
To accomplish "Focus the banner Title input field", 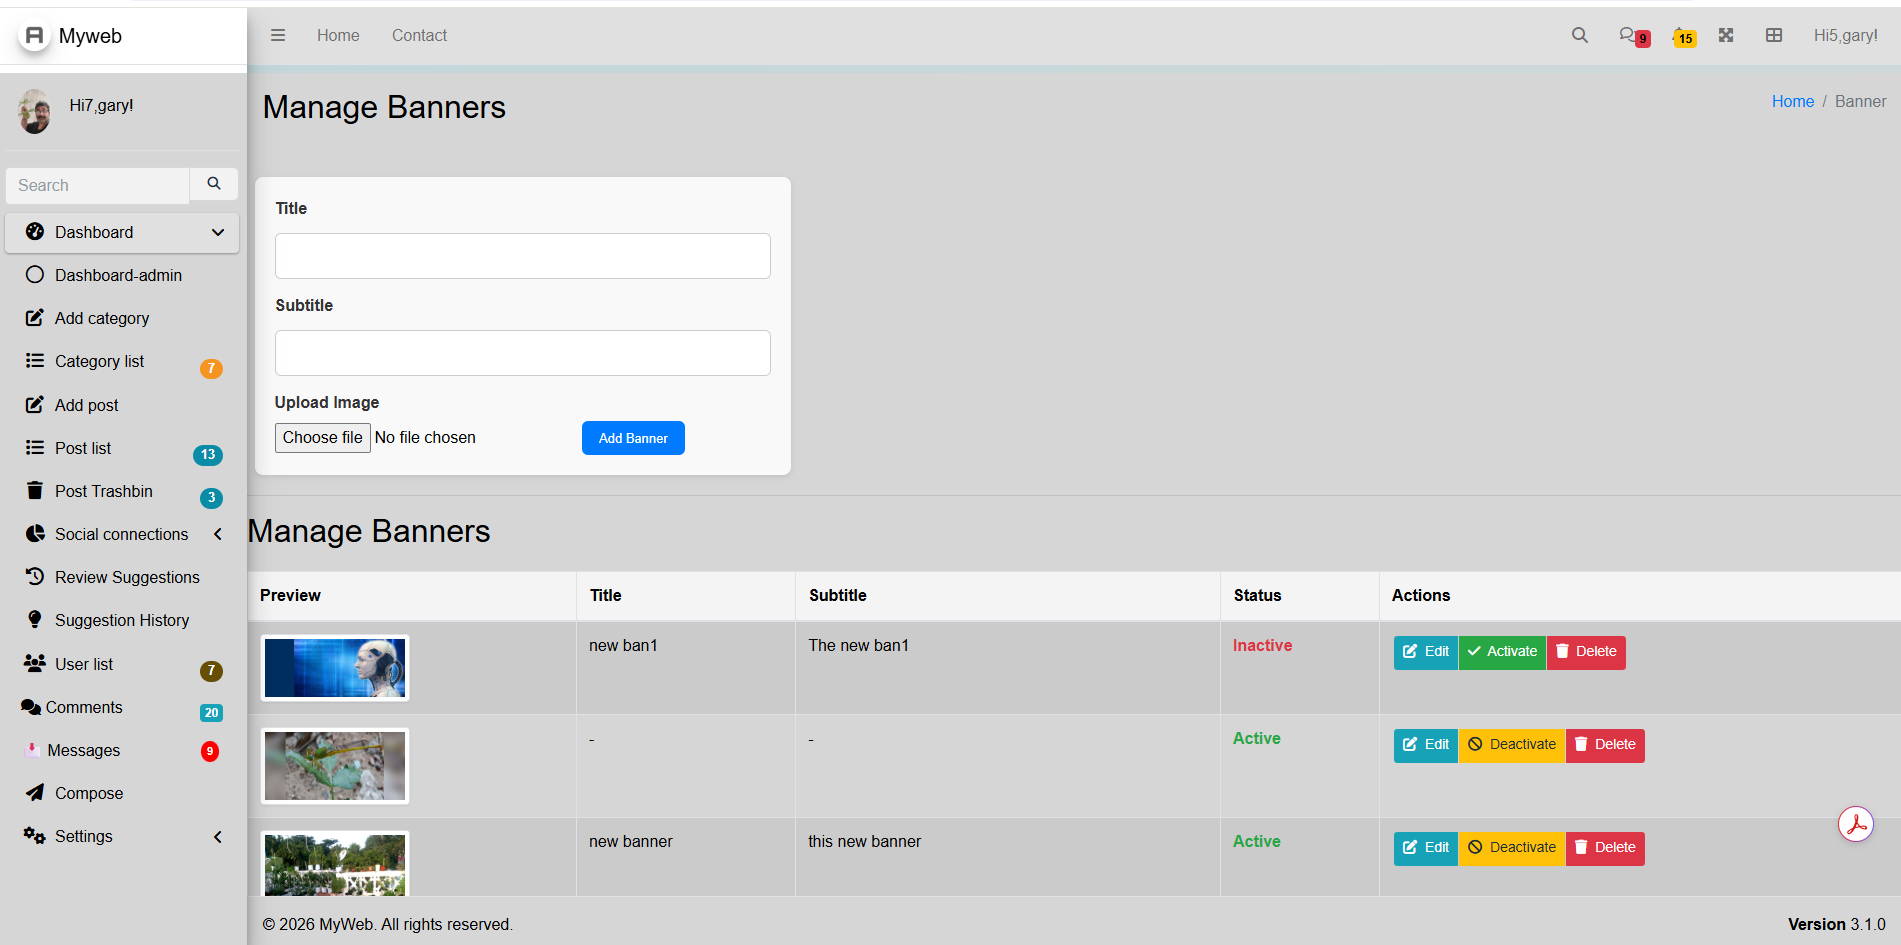I will coord(523,256).
